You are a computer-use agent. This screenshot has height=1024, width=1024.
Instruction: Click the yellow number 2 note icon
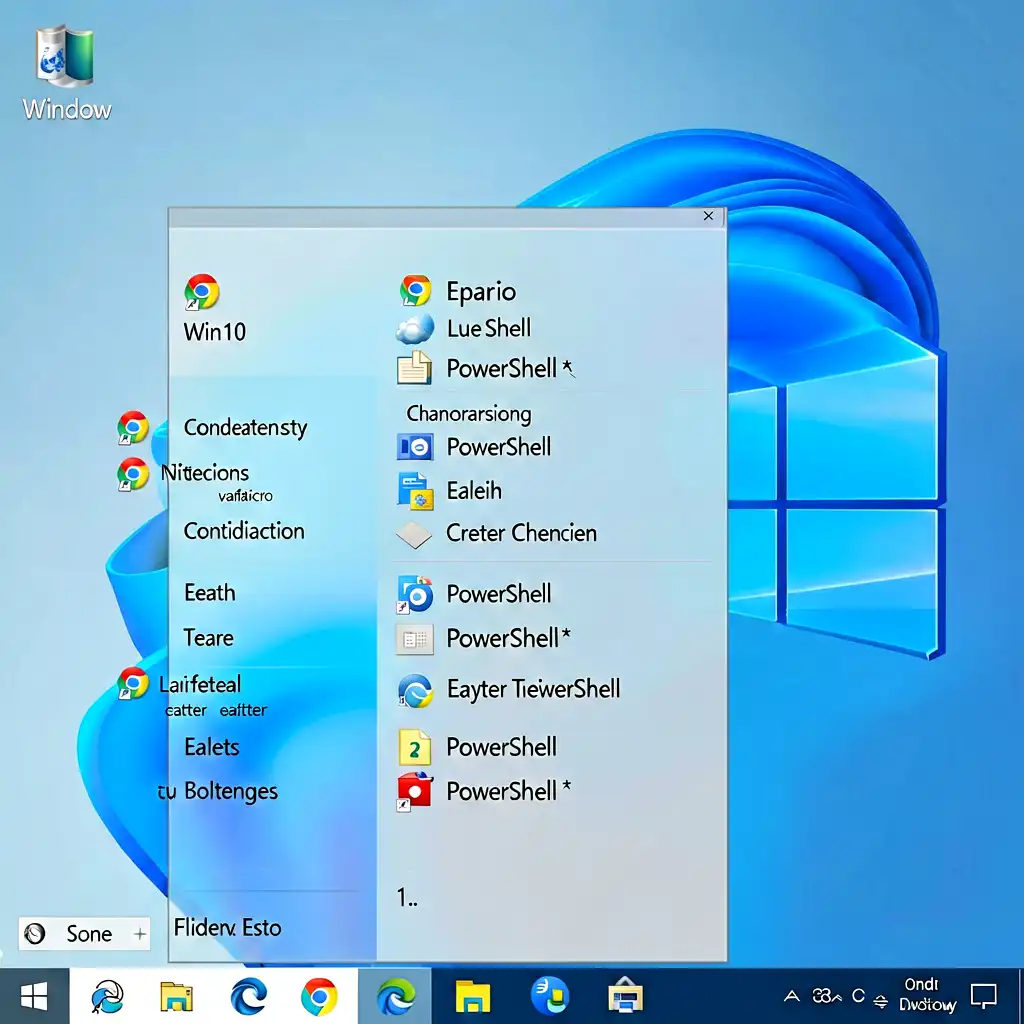[x=415, y=748]
